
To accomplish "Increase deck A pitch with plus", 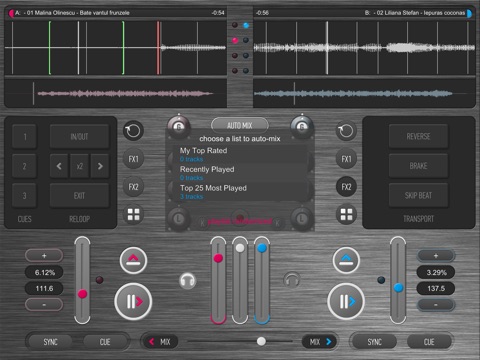I will tap(44, 256).
